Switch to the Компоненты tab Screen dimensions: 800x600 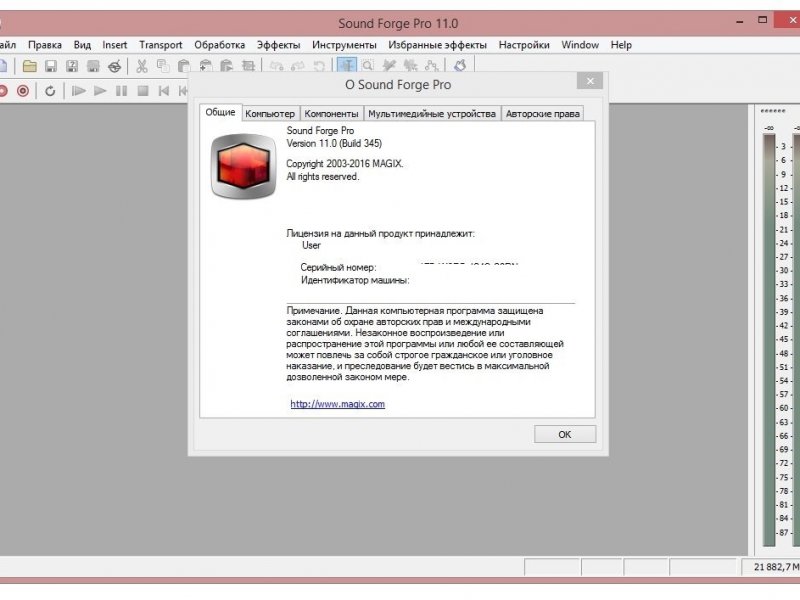(332, 114)
